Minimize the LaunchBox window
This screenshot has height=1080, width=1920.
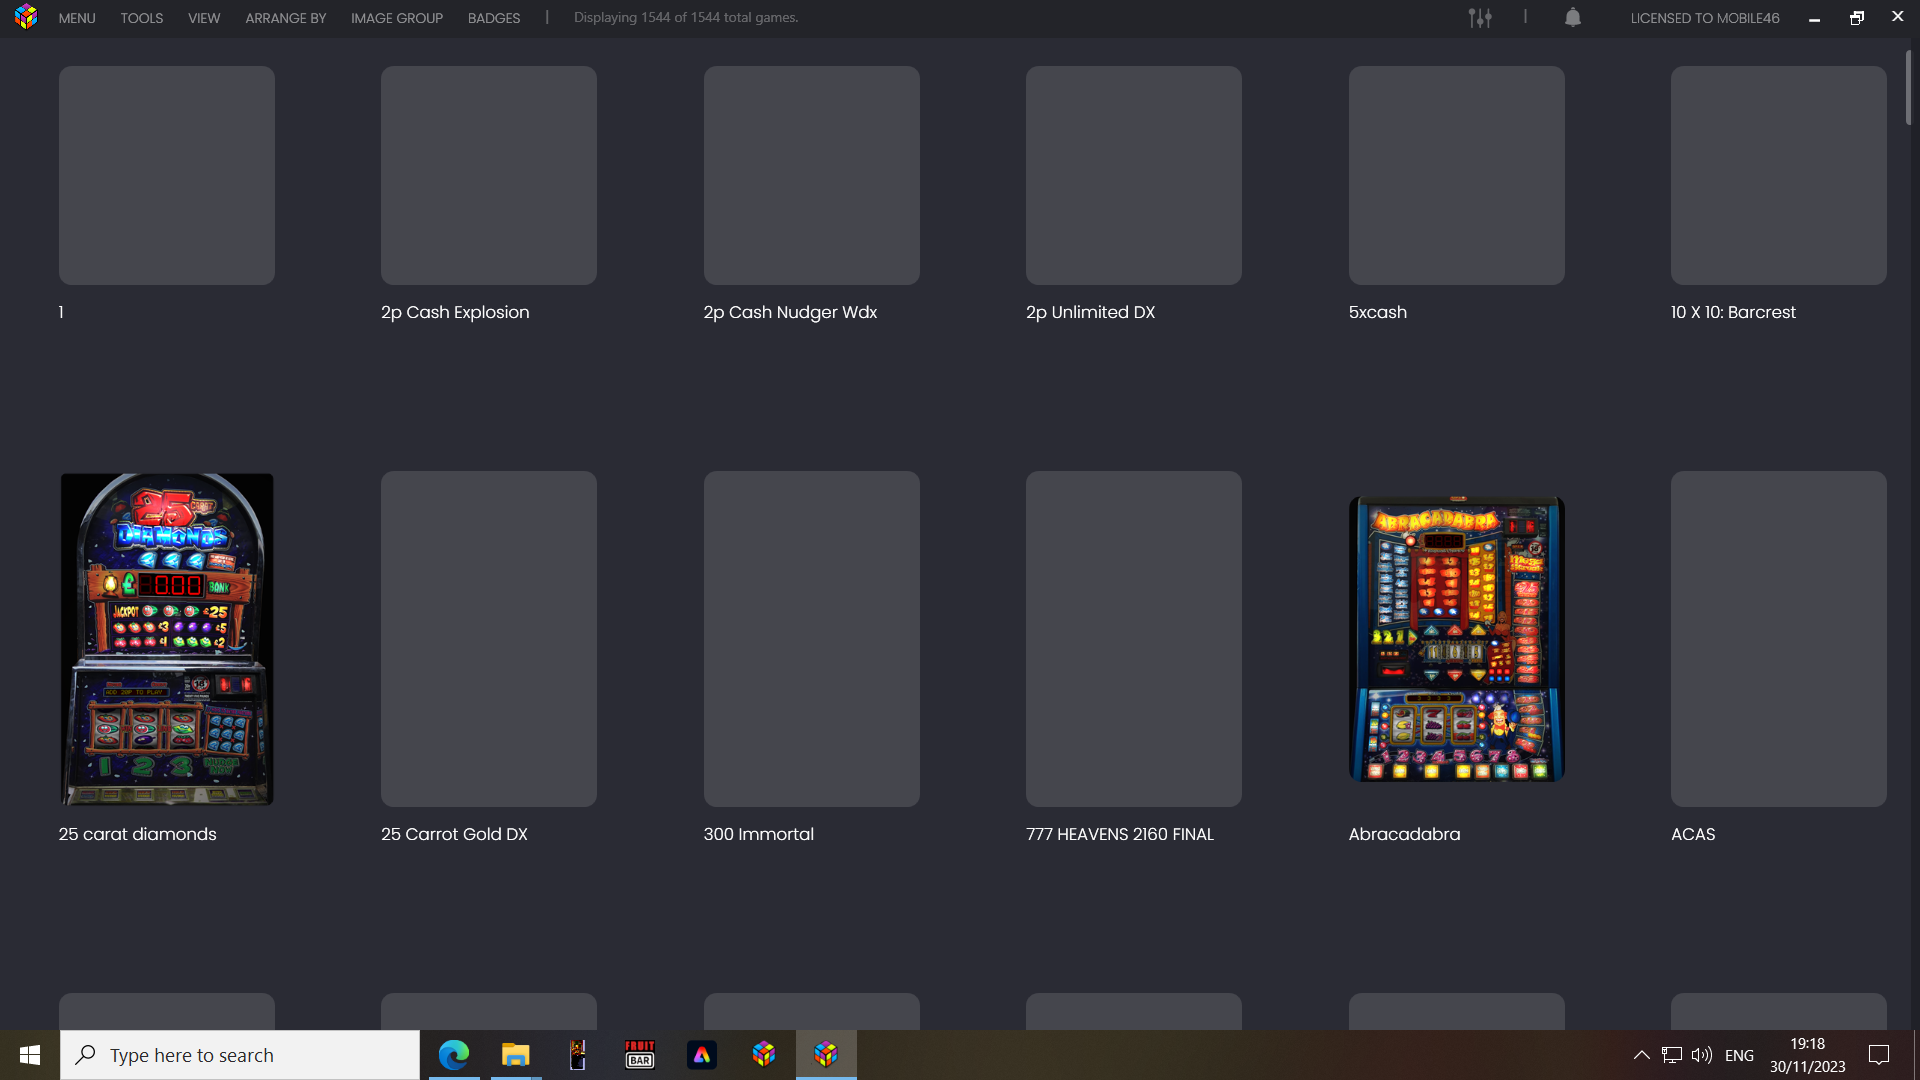tap(1814, 18)
